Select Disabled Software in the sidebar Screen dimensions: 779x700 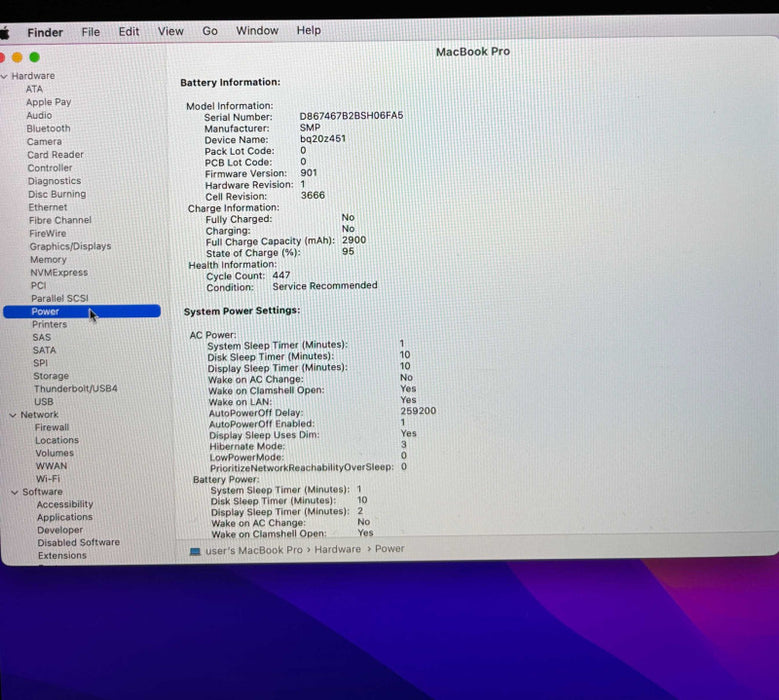[78, 543]
